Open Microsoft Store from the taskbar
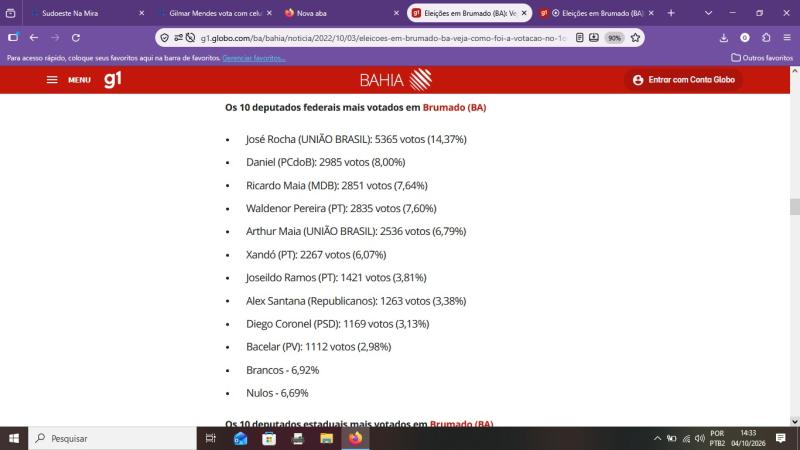Image resolution: width=800 pixels, height=450 pixels. click(x=269, y=438)
